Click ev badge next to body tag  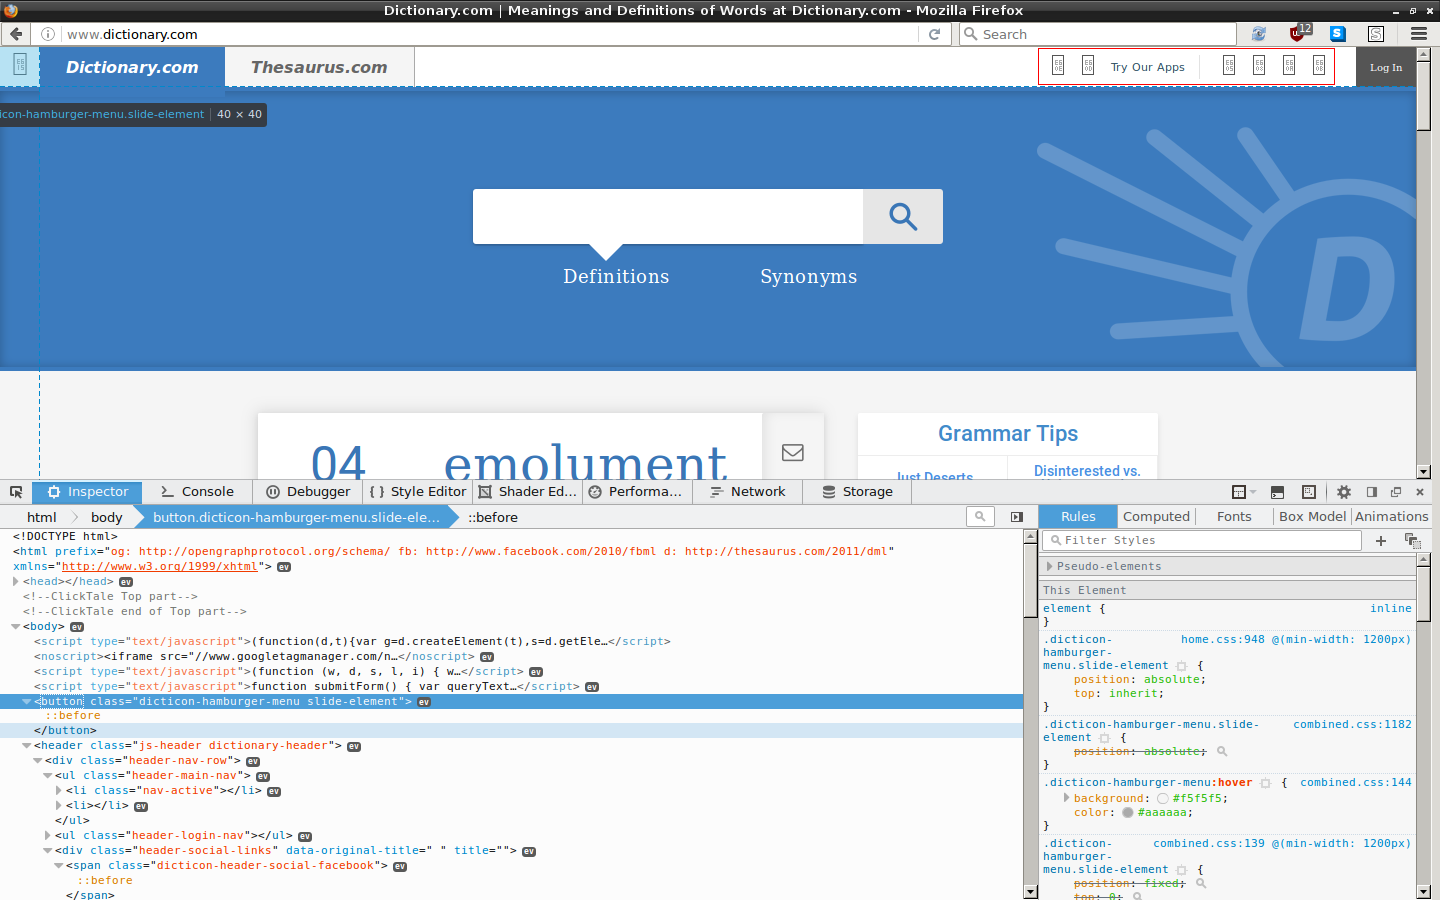77,627
